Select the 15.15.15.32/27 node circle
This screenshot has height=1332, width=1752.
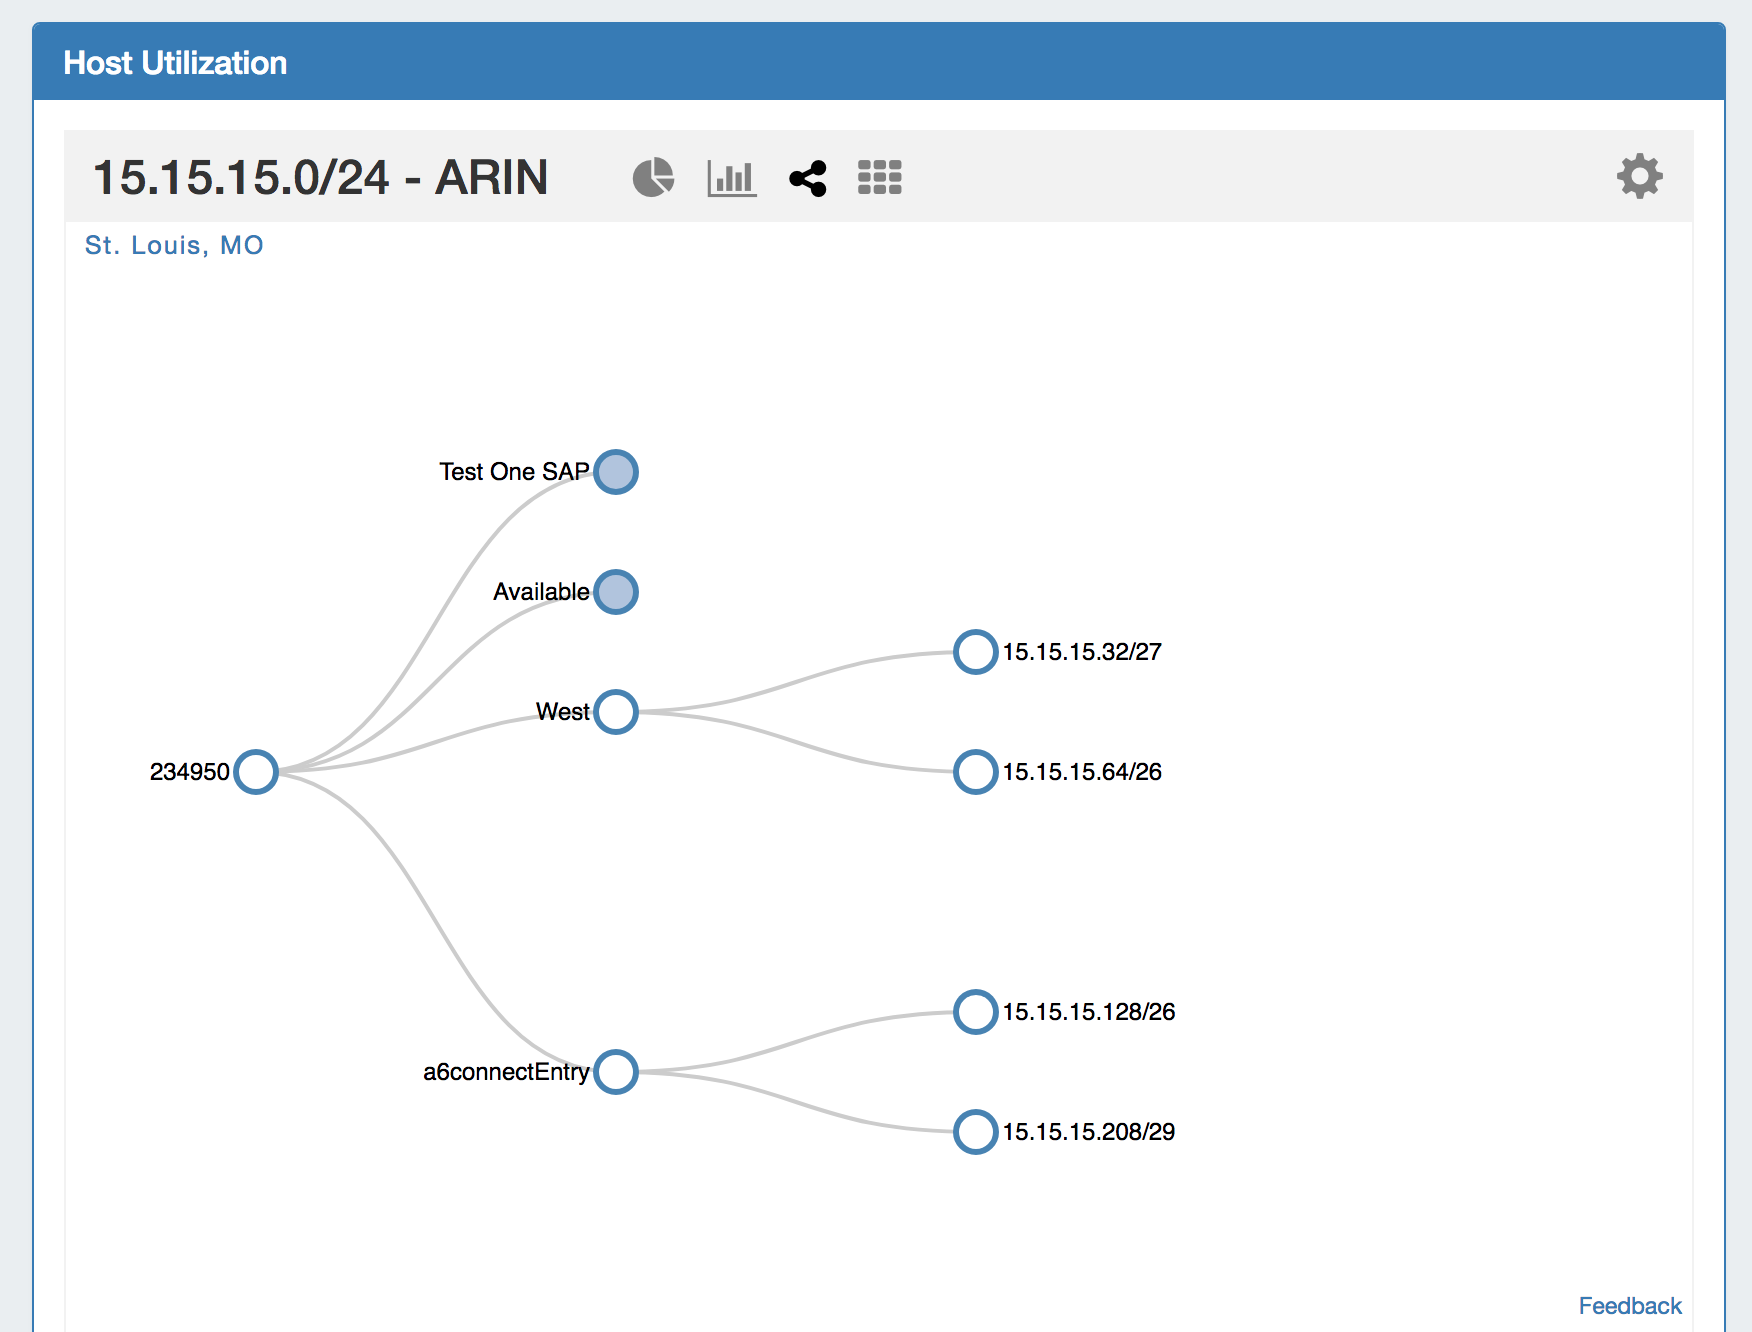click(975, 652)
